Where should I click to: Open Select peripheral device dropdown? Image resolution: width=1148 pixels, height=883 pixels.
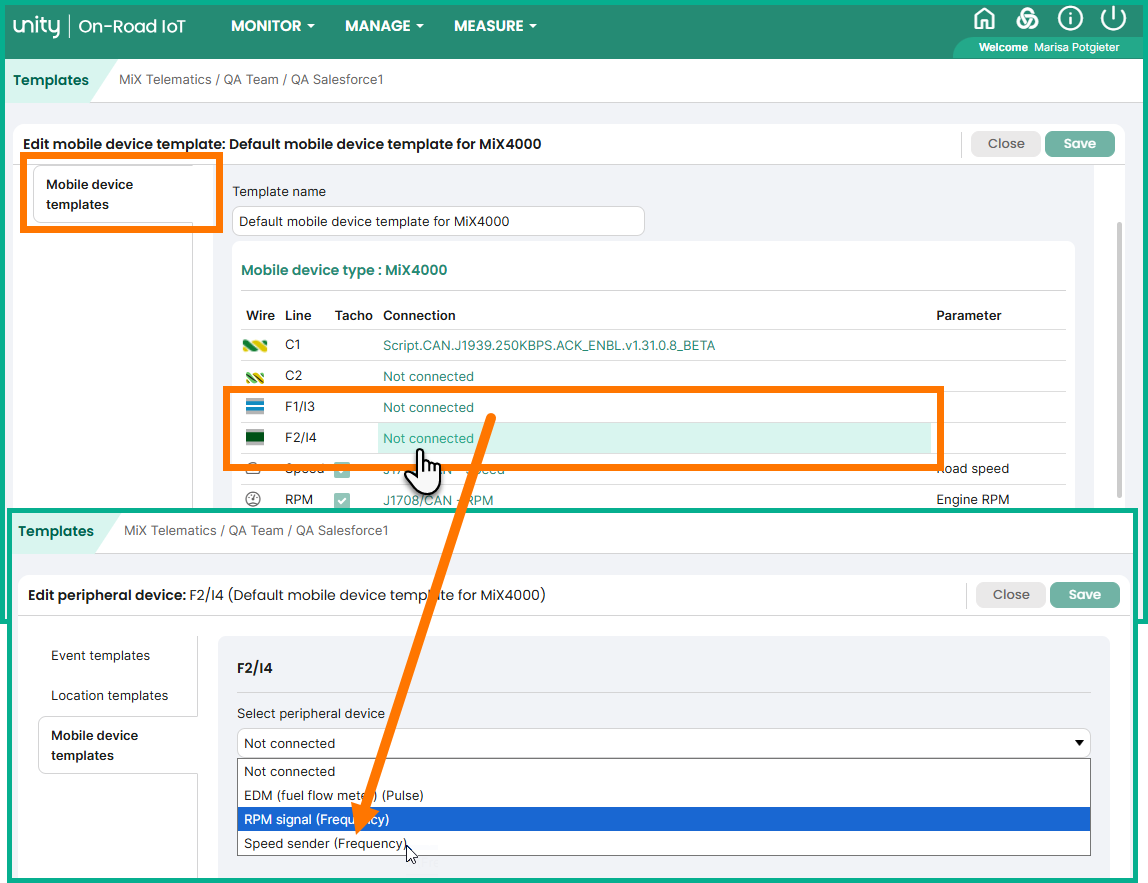663,743
